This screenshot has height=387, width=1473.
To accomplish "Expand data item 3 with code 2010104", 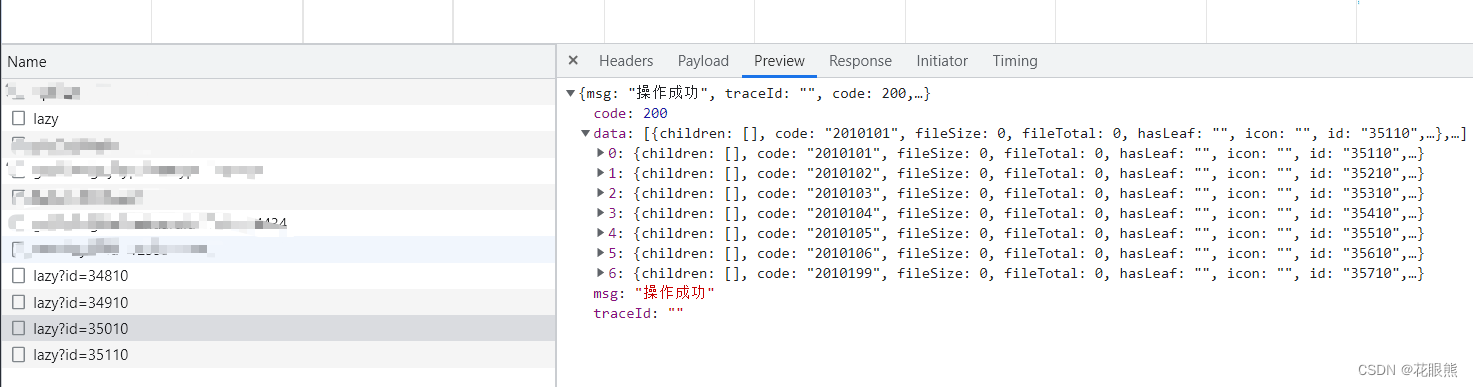I will [x=601, y=213].
